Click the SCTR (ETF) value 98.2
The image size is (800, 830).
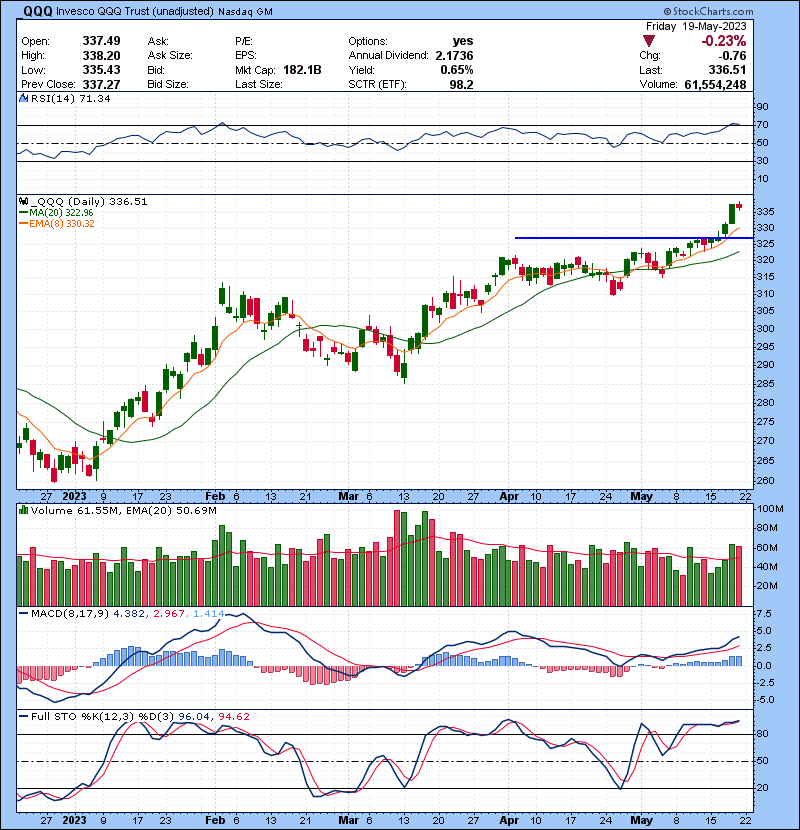click(461, 85)
